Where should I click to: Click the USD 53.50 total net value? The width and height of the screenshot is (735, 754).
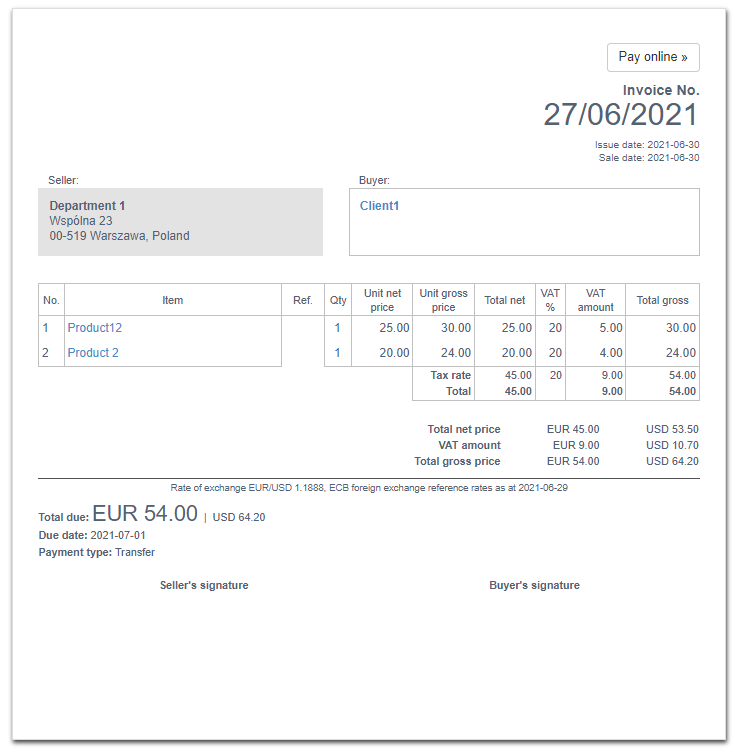(671, 429)
